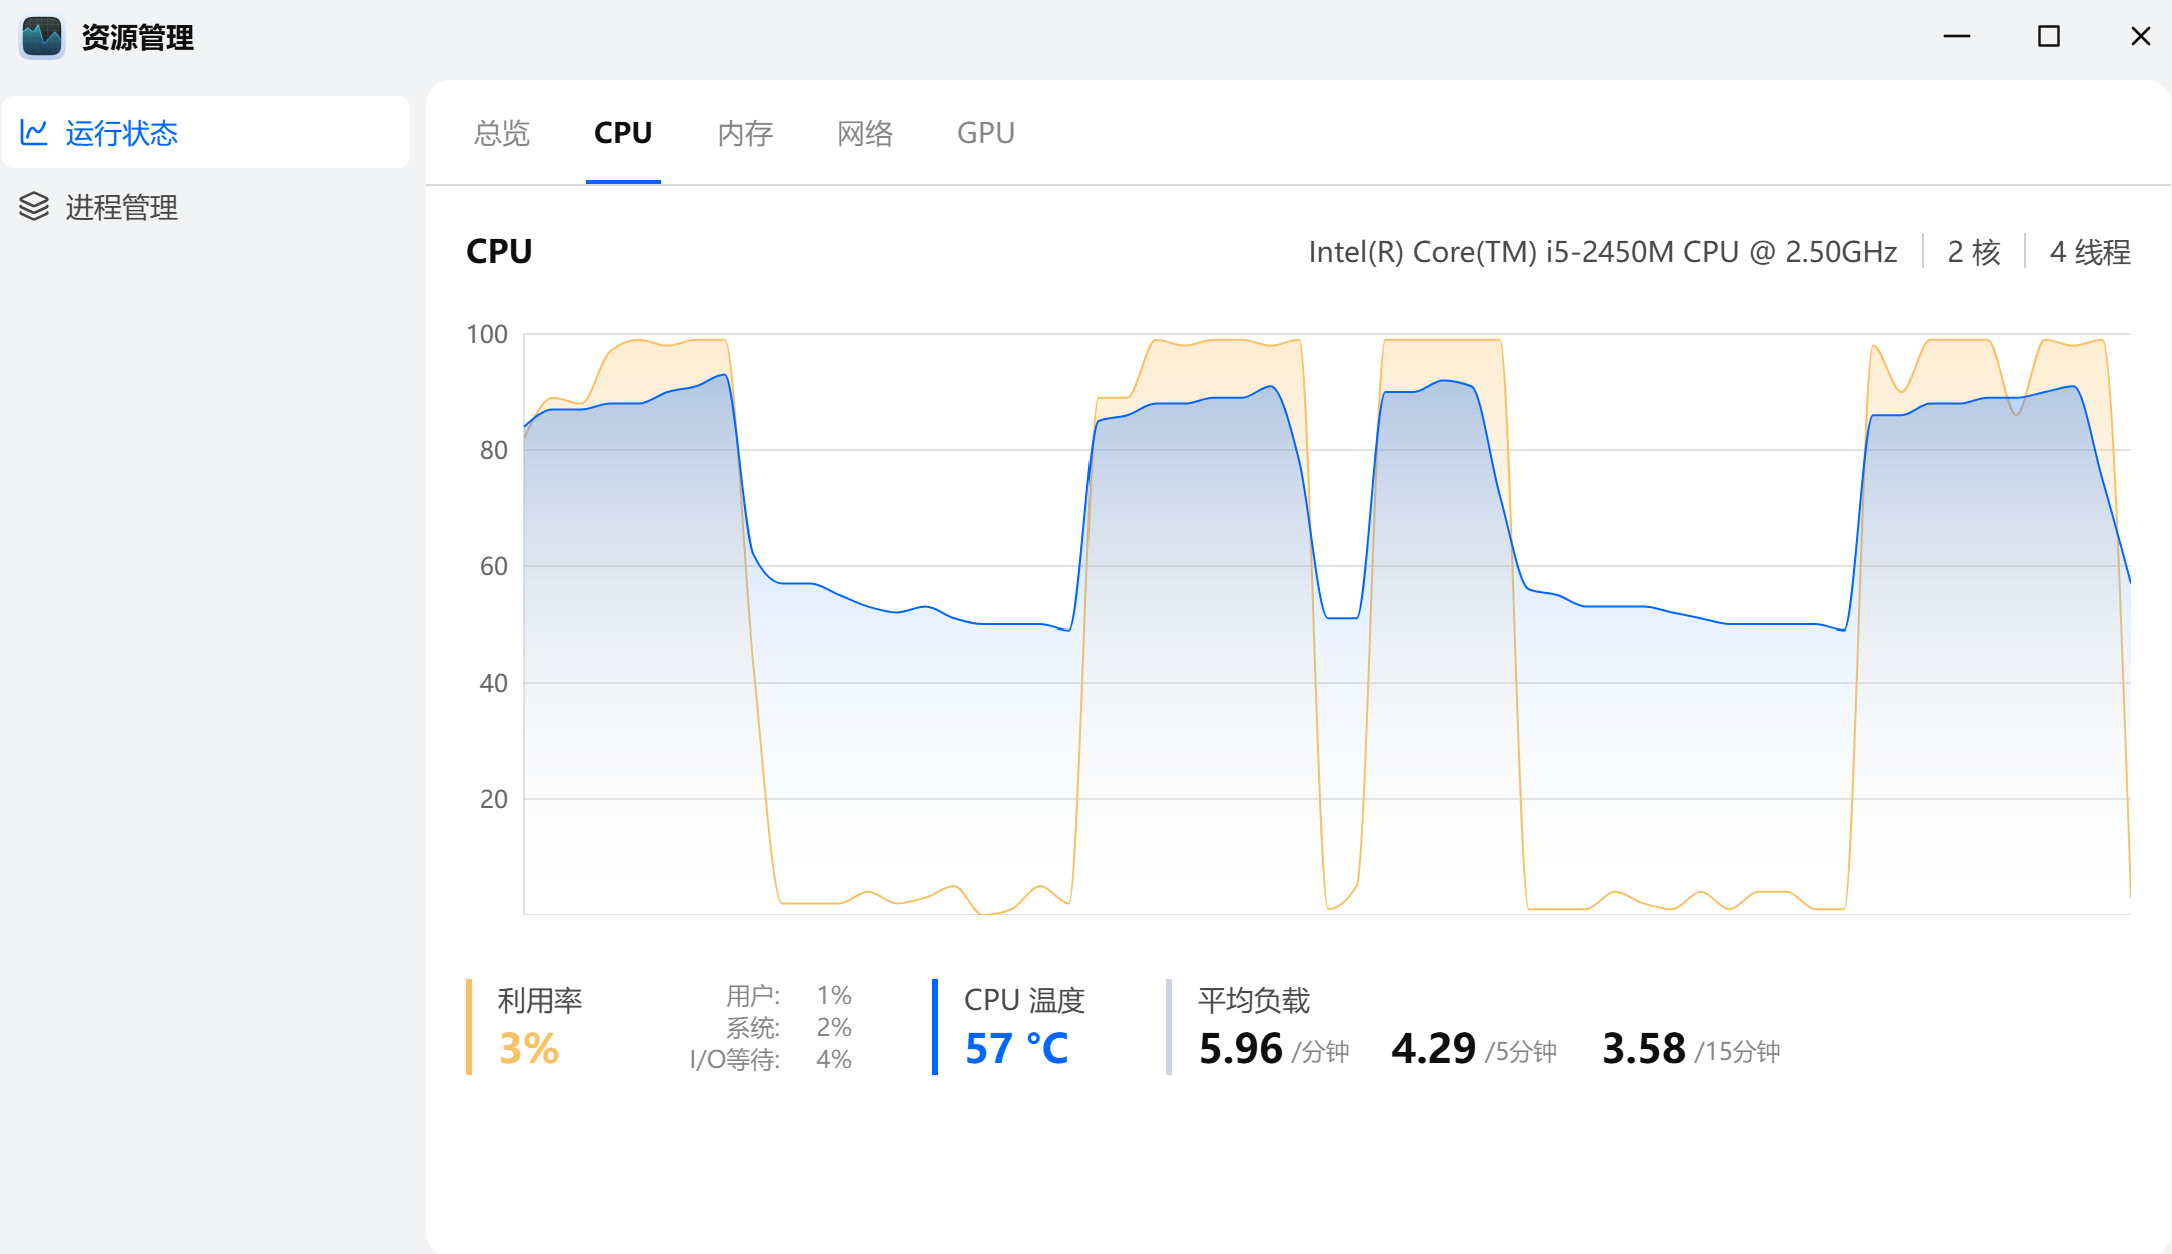Minimize the resource manager window

(1956, 37)
